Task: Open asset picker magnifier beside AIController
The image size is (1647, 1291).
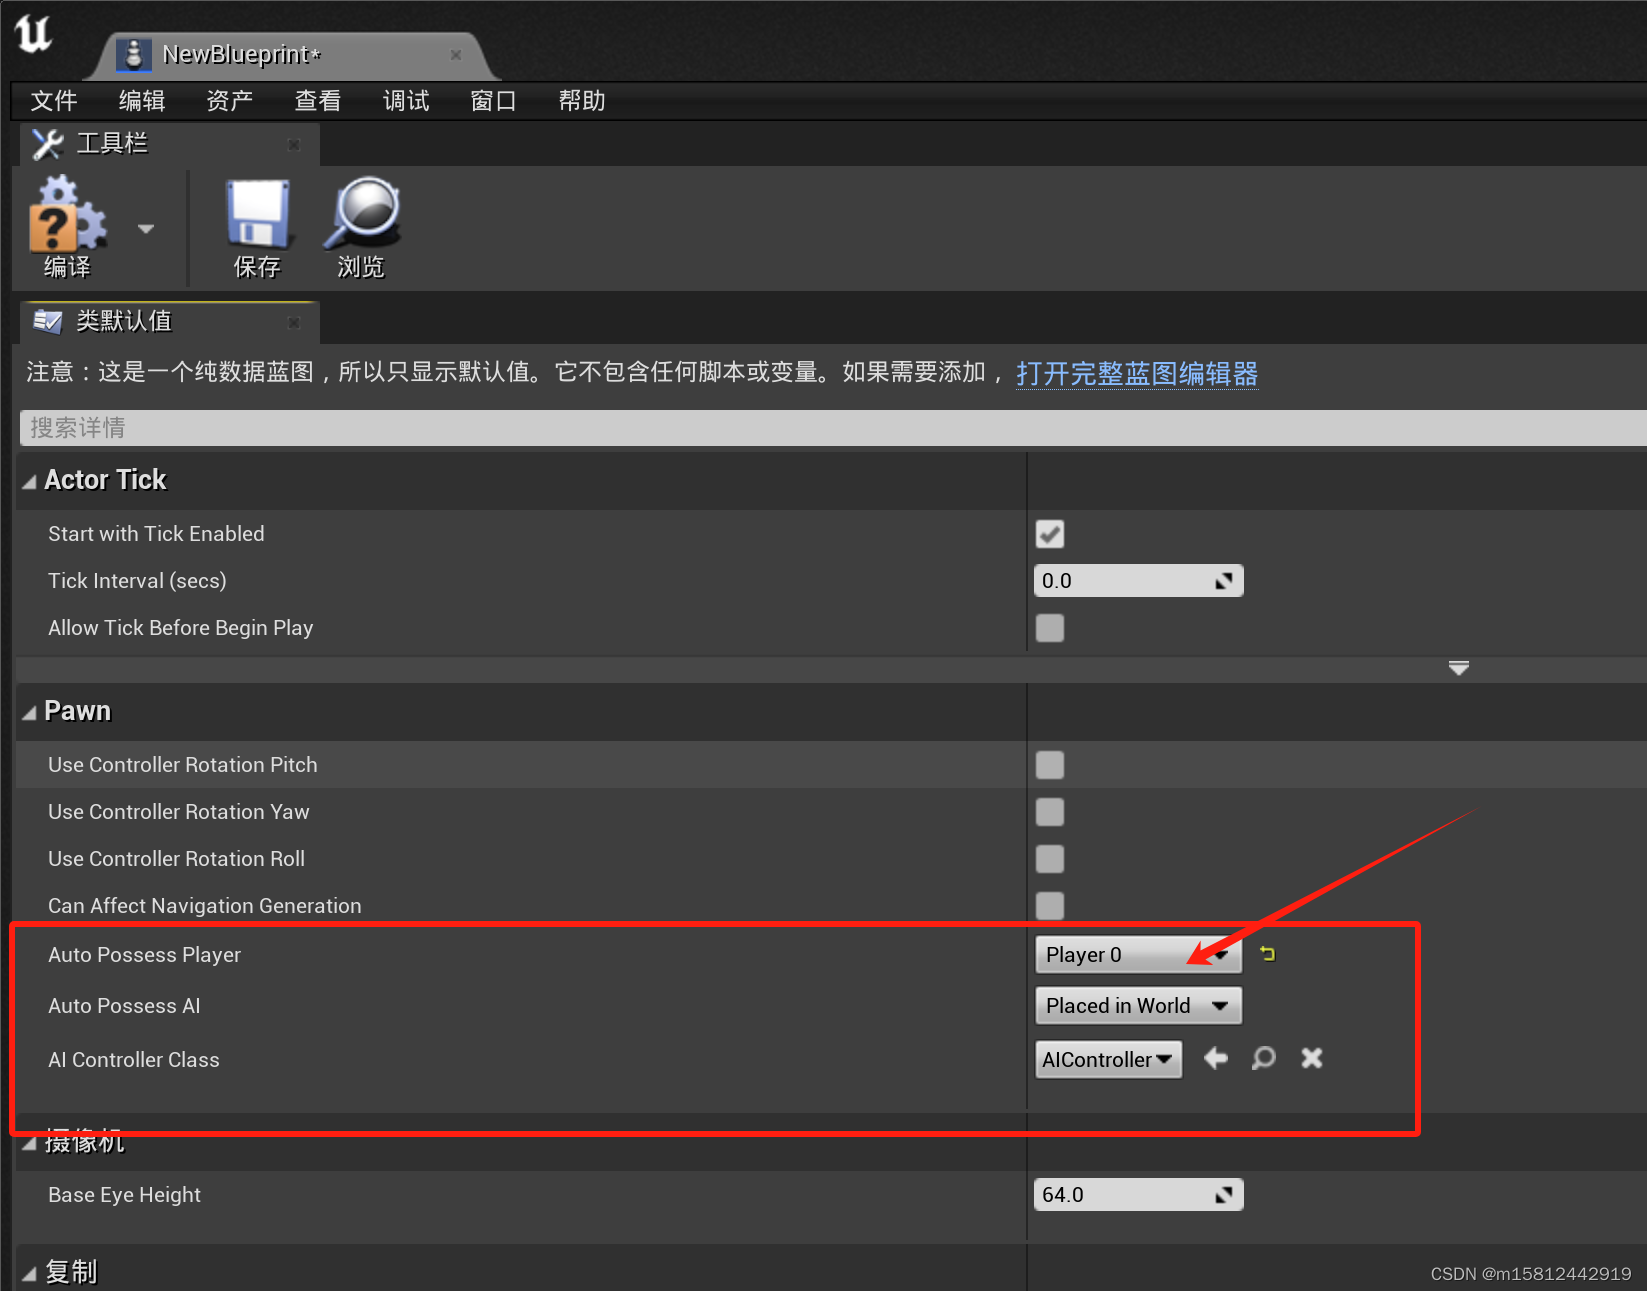Action: [1263, 1059]
